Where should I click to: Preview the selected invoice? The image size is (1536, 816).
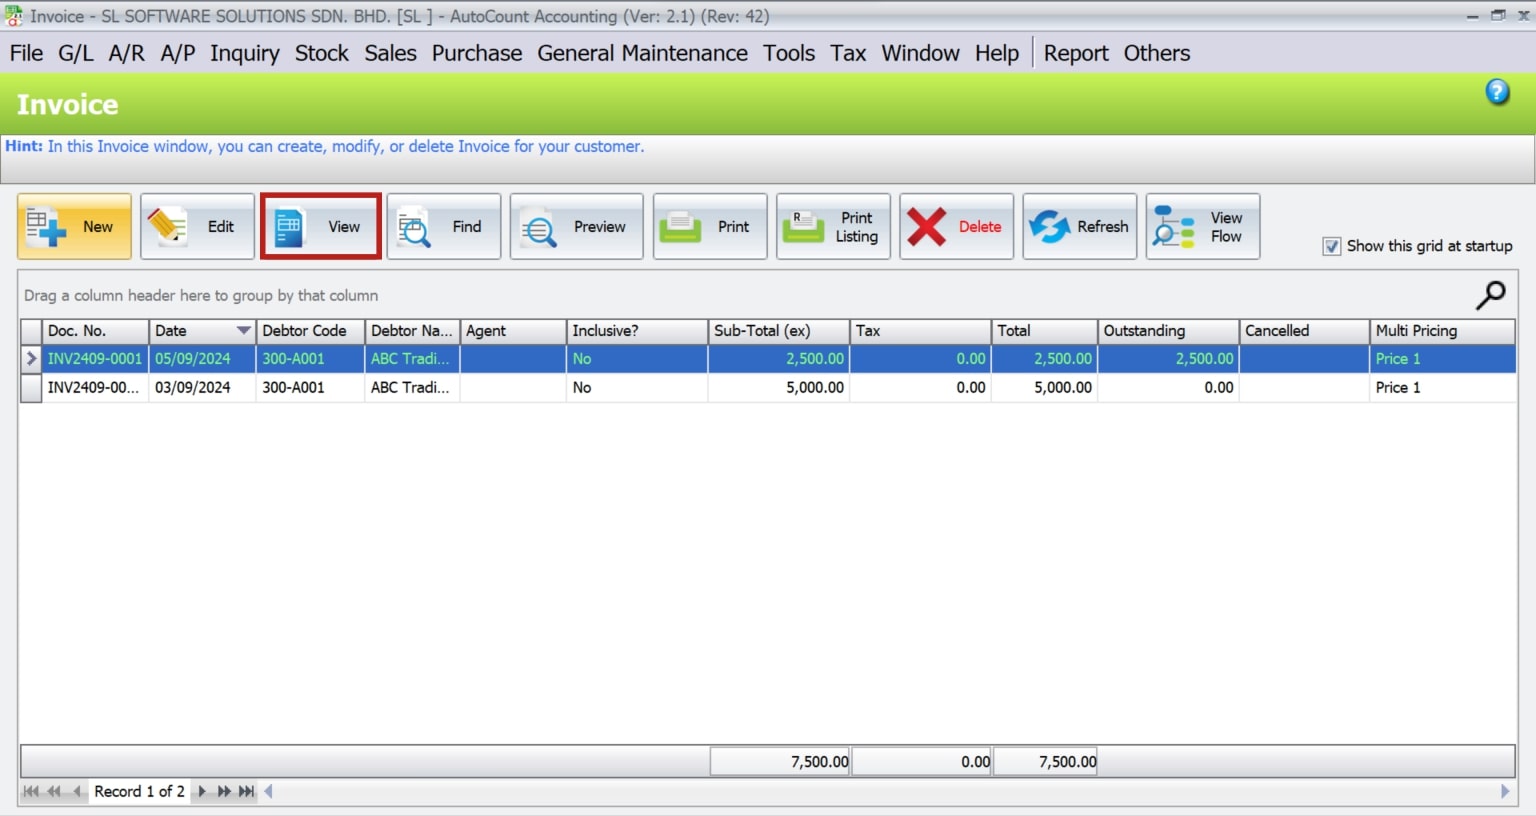tap(576, 226)
